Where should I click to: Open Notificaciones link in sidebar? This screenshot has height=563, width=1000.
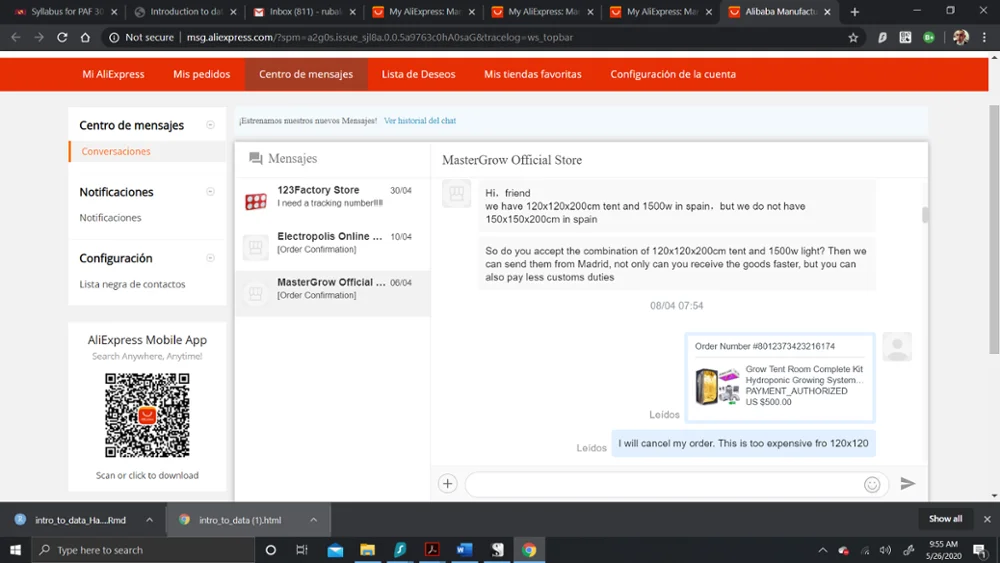coord(110,217)
